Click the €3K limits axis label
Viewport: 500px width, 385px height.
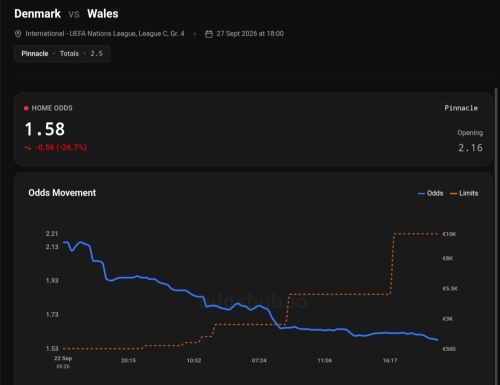448,319
